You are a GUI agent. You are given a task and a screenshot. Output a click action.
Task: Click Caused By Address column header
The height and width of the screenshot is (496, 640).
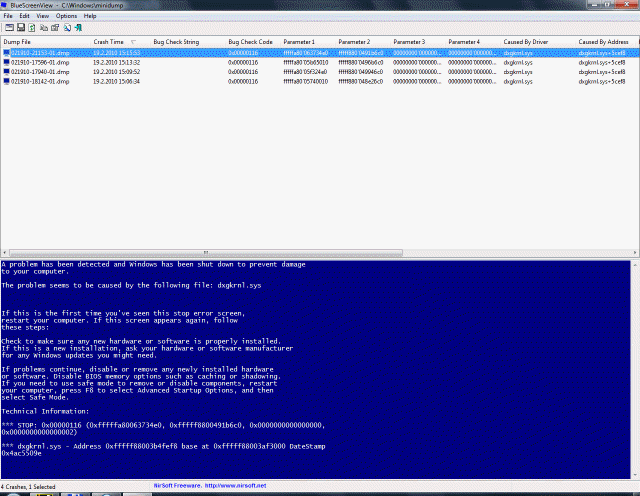(606, 42)
